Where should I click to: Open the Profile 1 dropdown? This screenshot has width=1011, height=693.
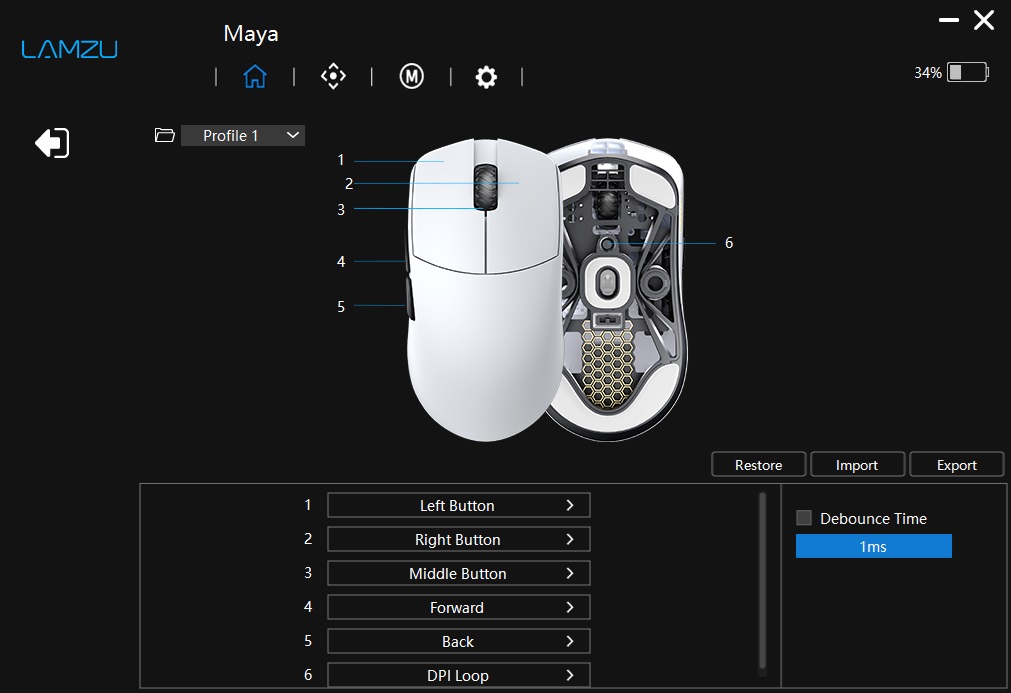pos(243,135)
